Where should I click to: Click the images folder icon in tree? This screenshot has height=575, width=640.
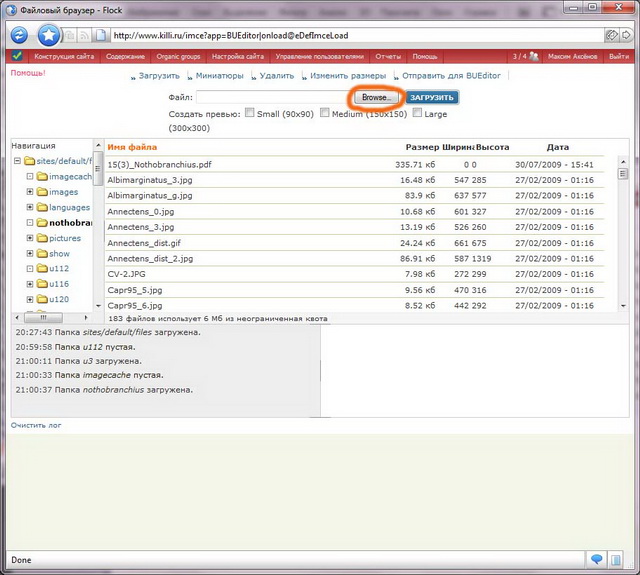point(42,192)
